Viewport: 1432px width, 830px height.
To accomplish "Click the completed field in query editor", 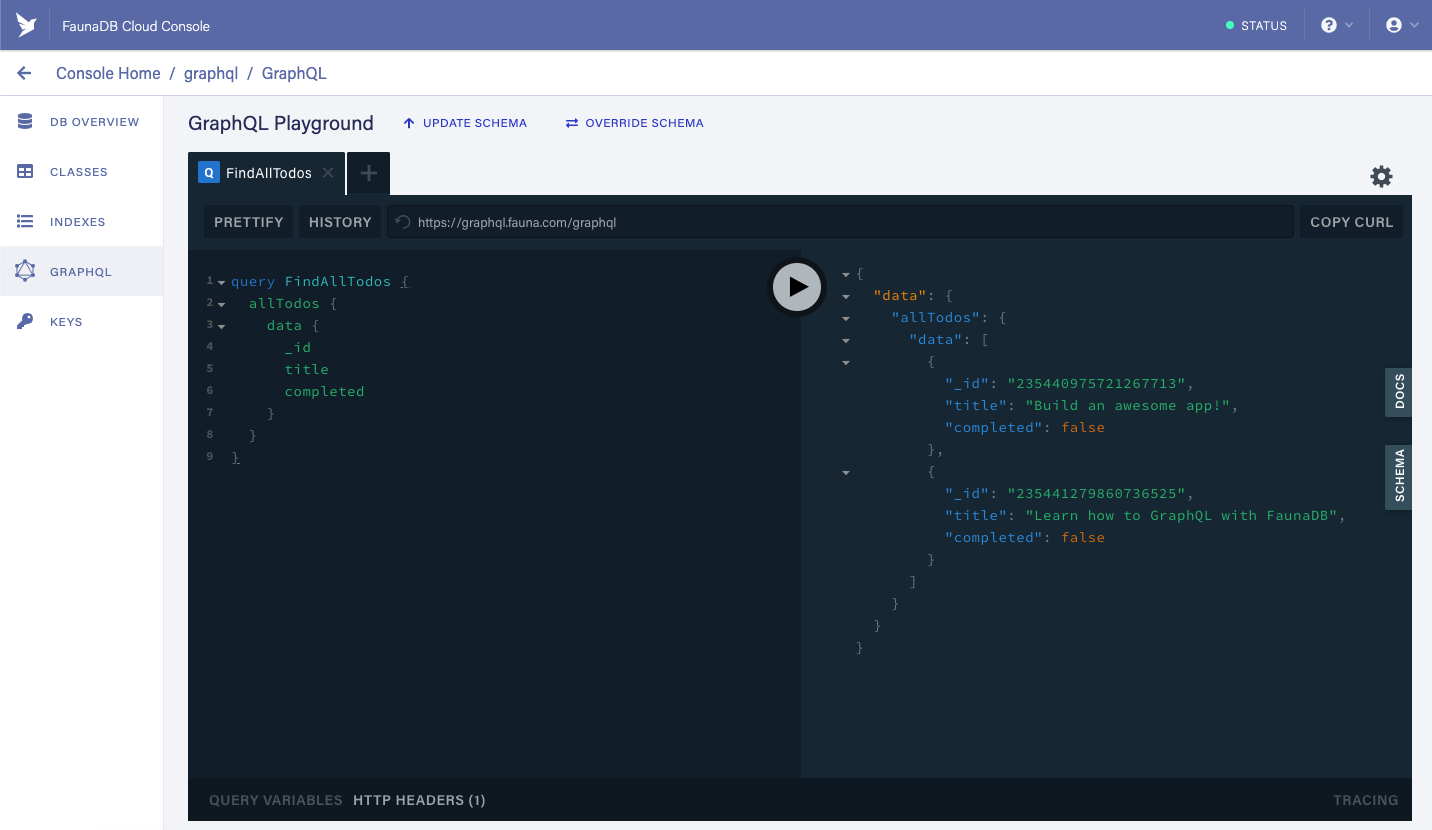I will [324, 391].
